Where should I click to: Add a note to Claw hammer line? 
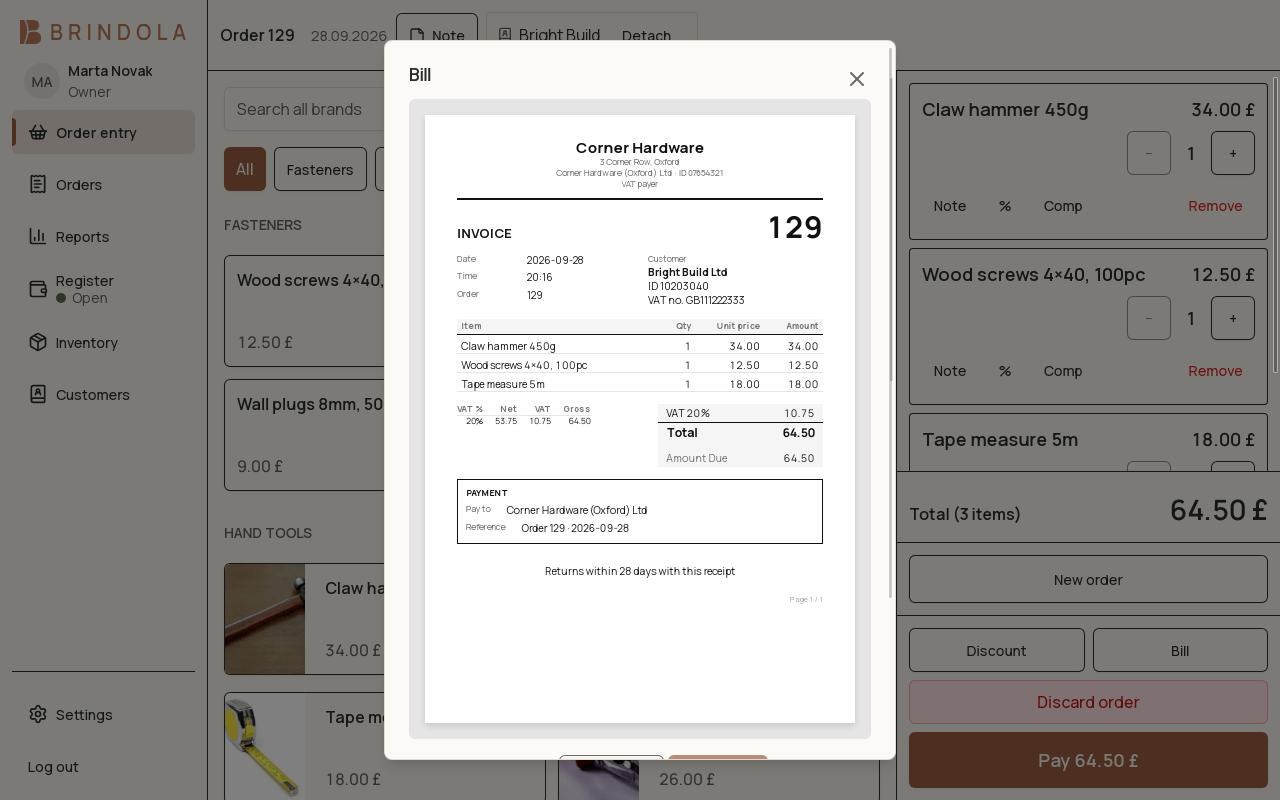950,206
